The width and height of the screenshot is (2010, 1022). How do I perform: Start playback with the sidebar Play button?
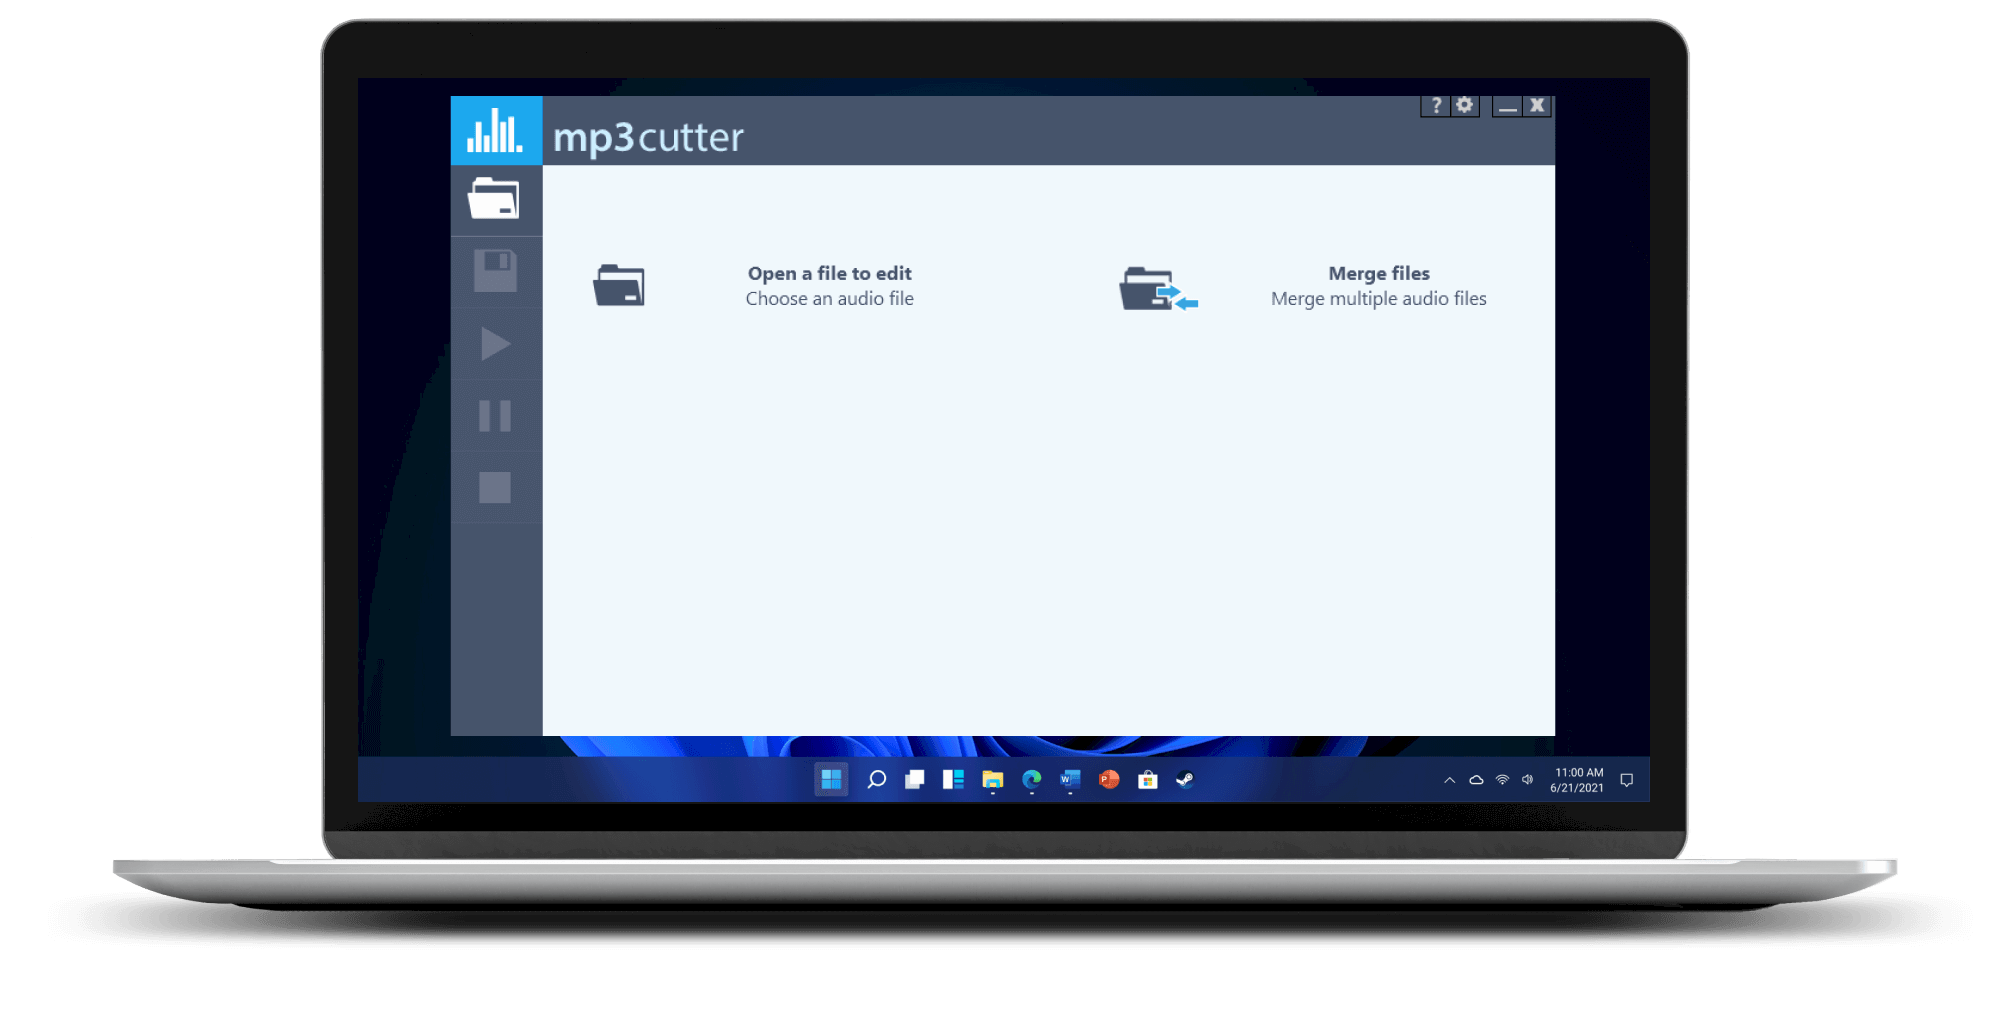tap(495, 344)
